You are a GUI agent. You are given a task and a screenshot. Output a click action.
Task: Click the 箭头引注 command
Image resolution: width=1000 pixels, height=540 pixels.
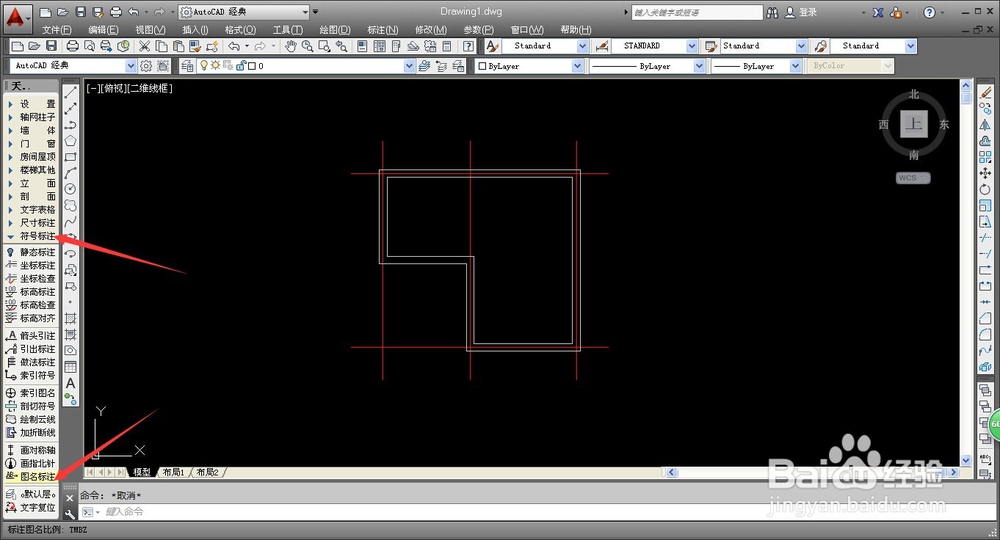(x=31, y=335)
